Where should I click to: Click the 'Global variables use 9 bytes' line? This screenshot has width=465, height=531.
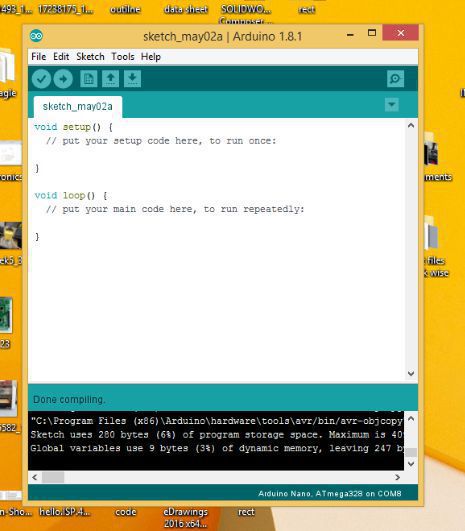coord(217,448)
